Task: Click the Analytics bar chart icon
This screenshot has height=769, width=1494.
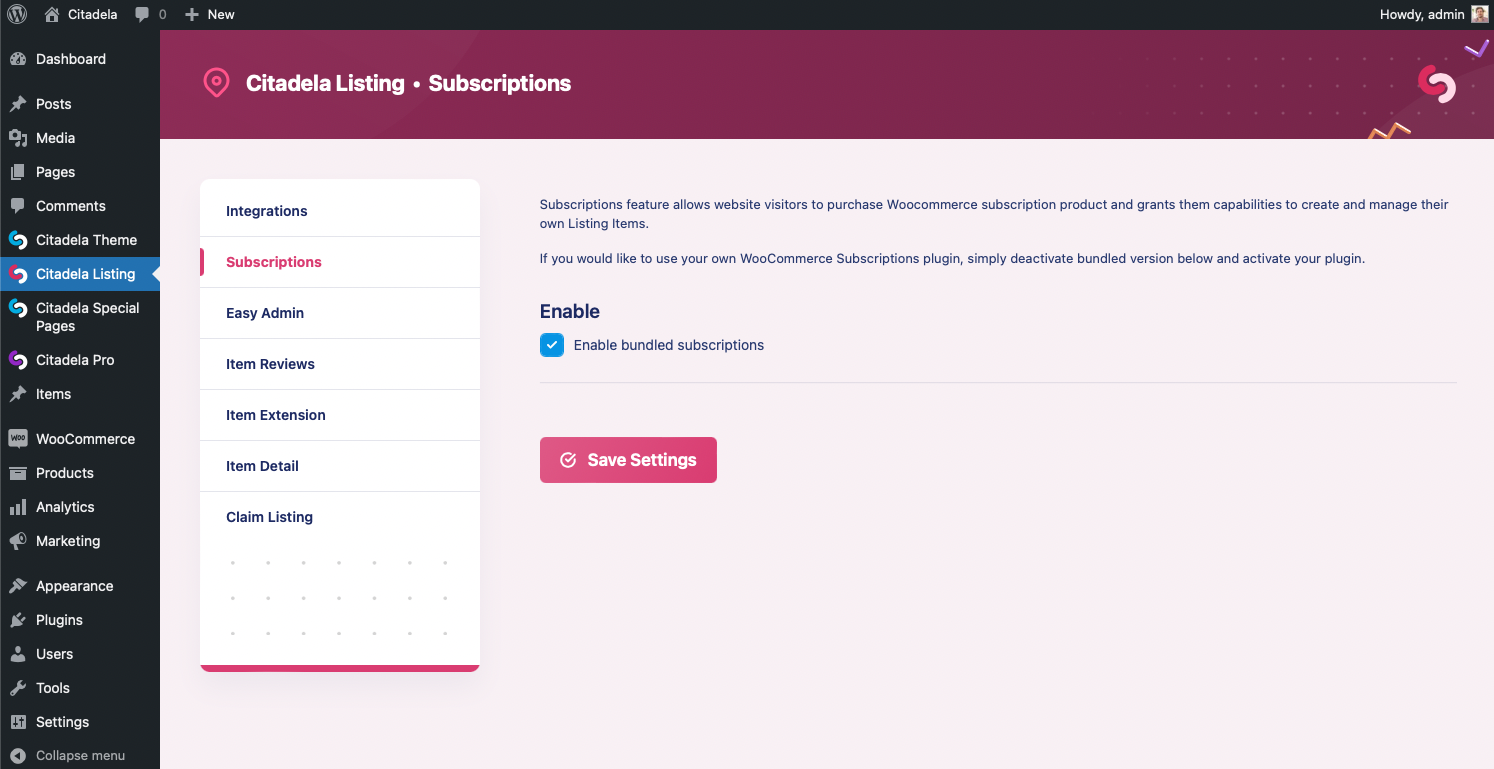Action: coord(17,507)
